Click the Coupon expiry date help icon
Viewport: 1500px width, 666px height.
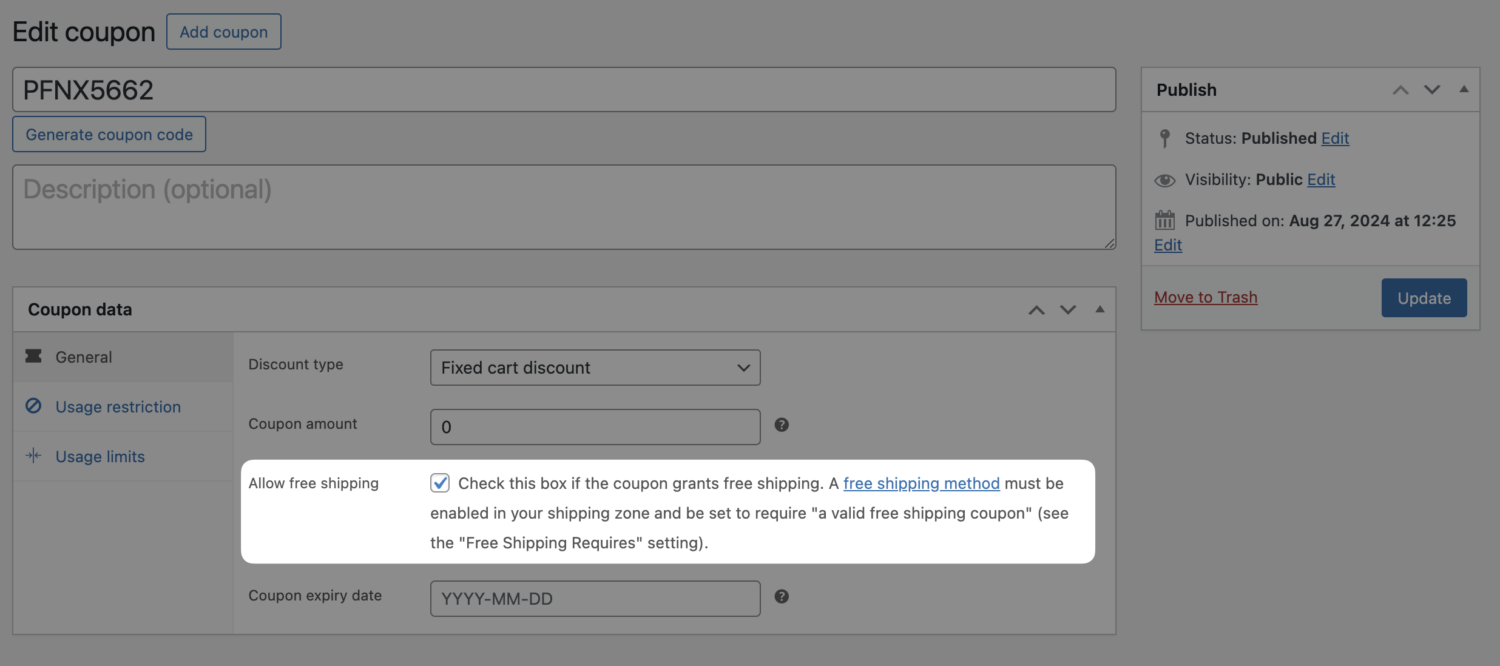(782, 597)
